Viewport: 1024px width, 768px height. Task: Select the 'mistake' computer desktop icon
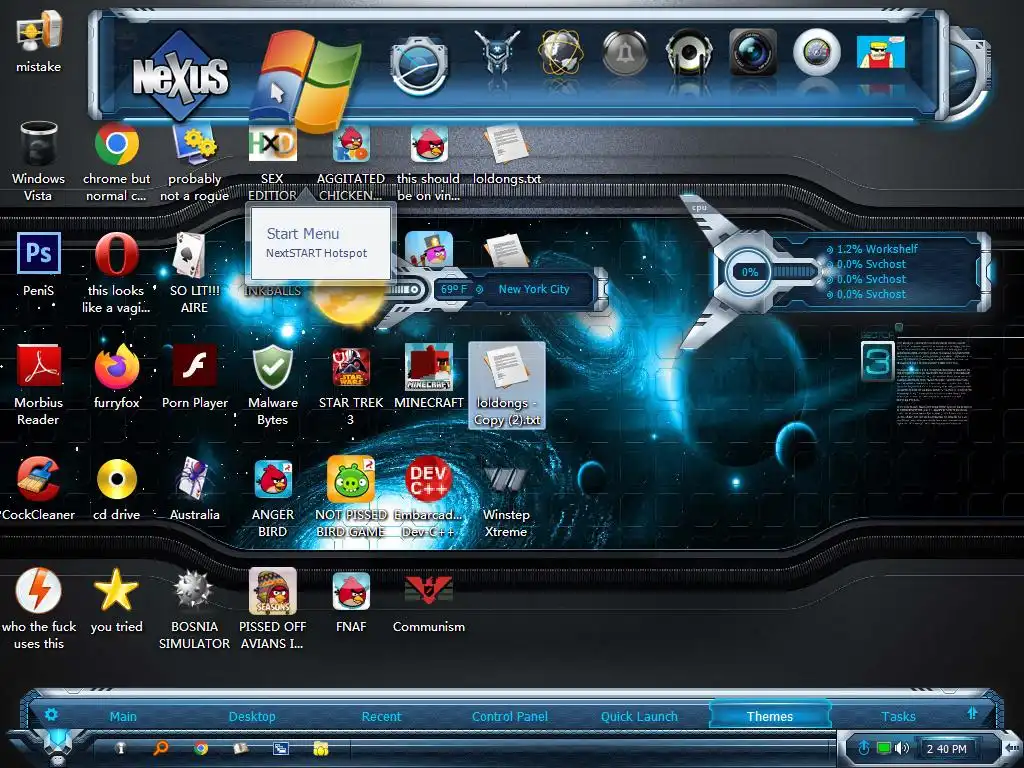click(39, 40)
